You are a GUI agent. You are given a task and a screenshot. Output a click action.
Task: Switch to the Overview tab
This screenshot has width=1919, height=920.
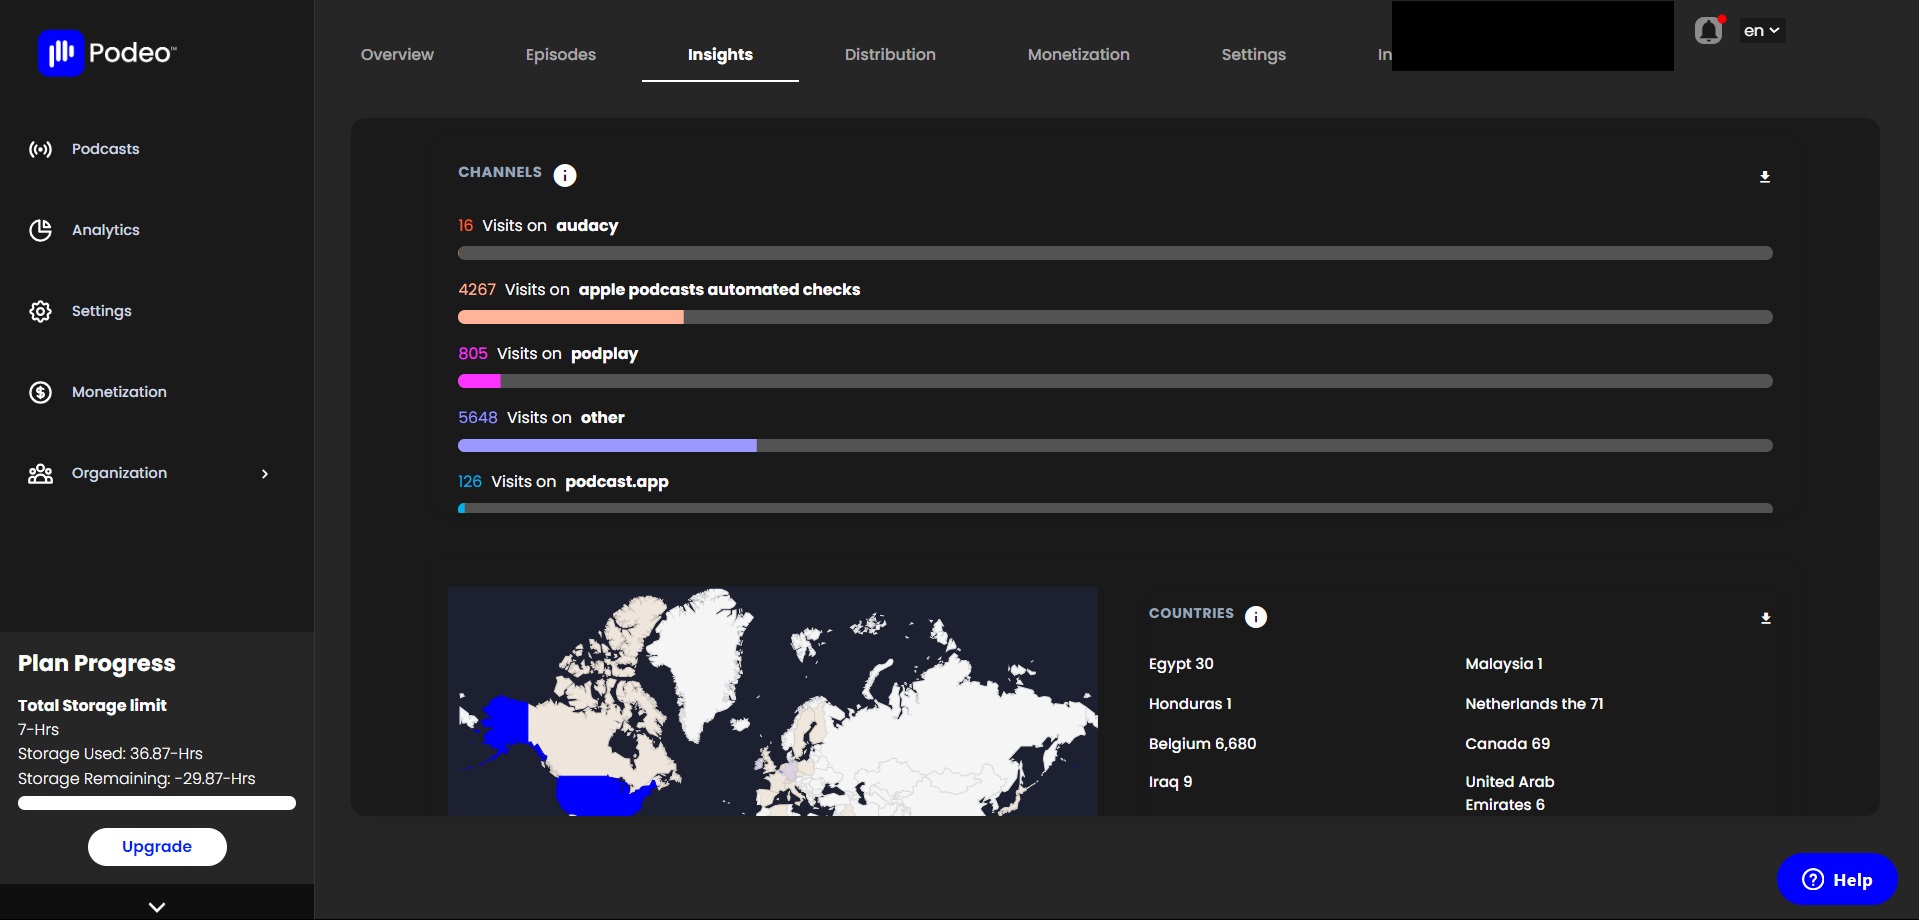point(397,54)
